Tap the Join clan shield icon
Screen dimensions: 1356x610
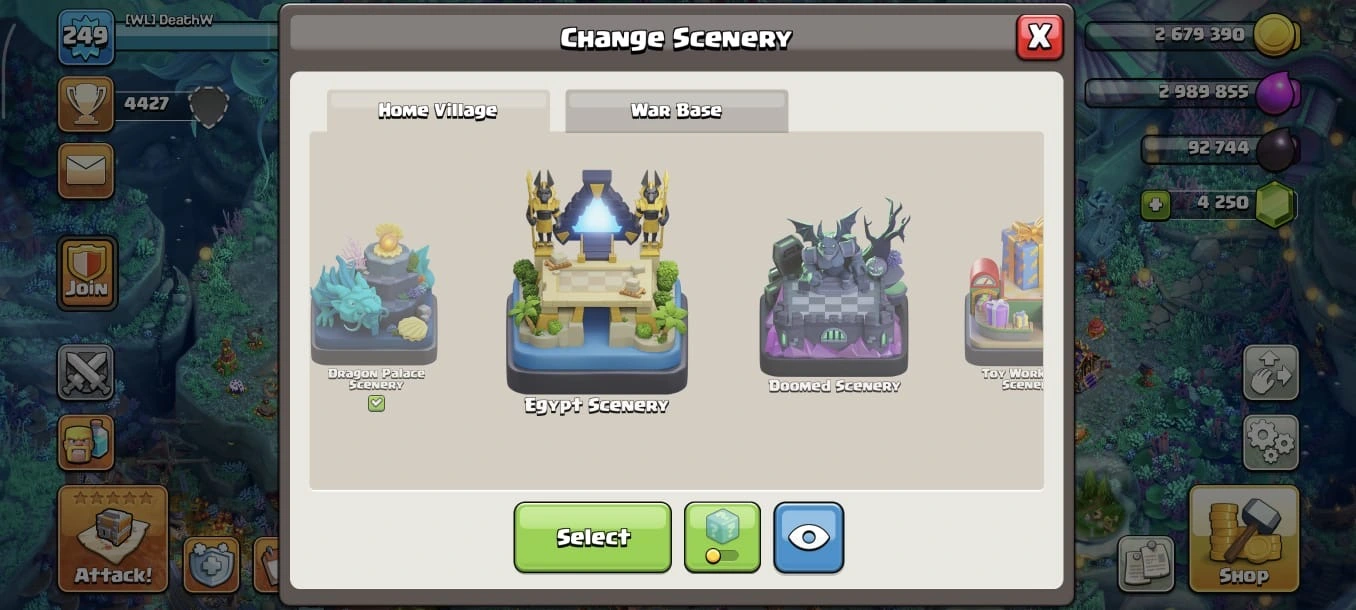coord(86,273)
